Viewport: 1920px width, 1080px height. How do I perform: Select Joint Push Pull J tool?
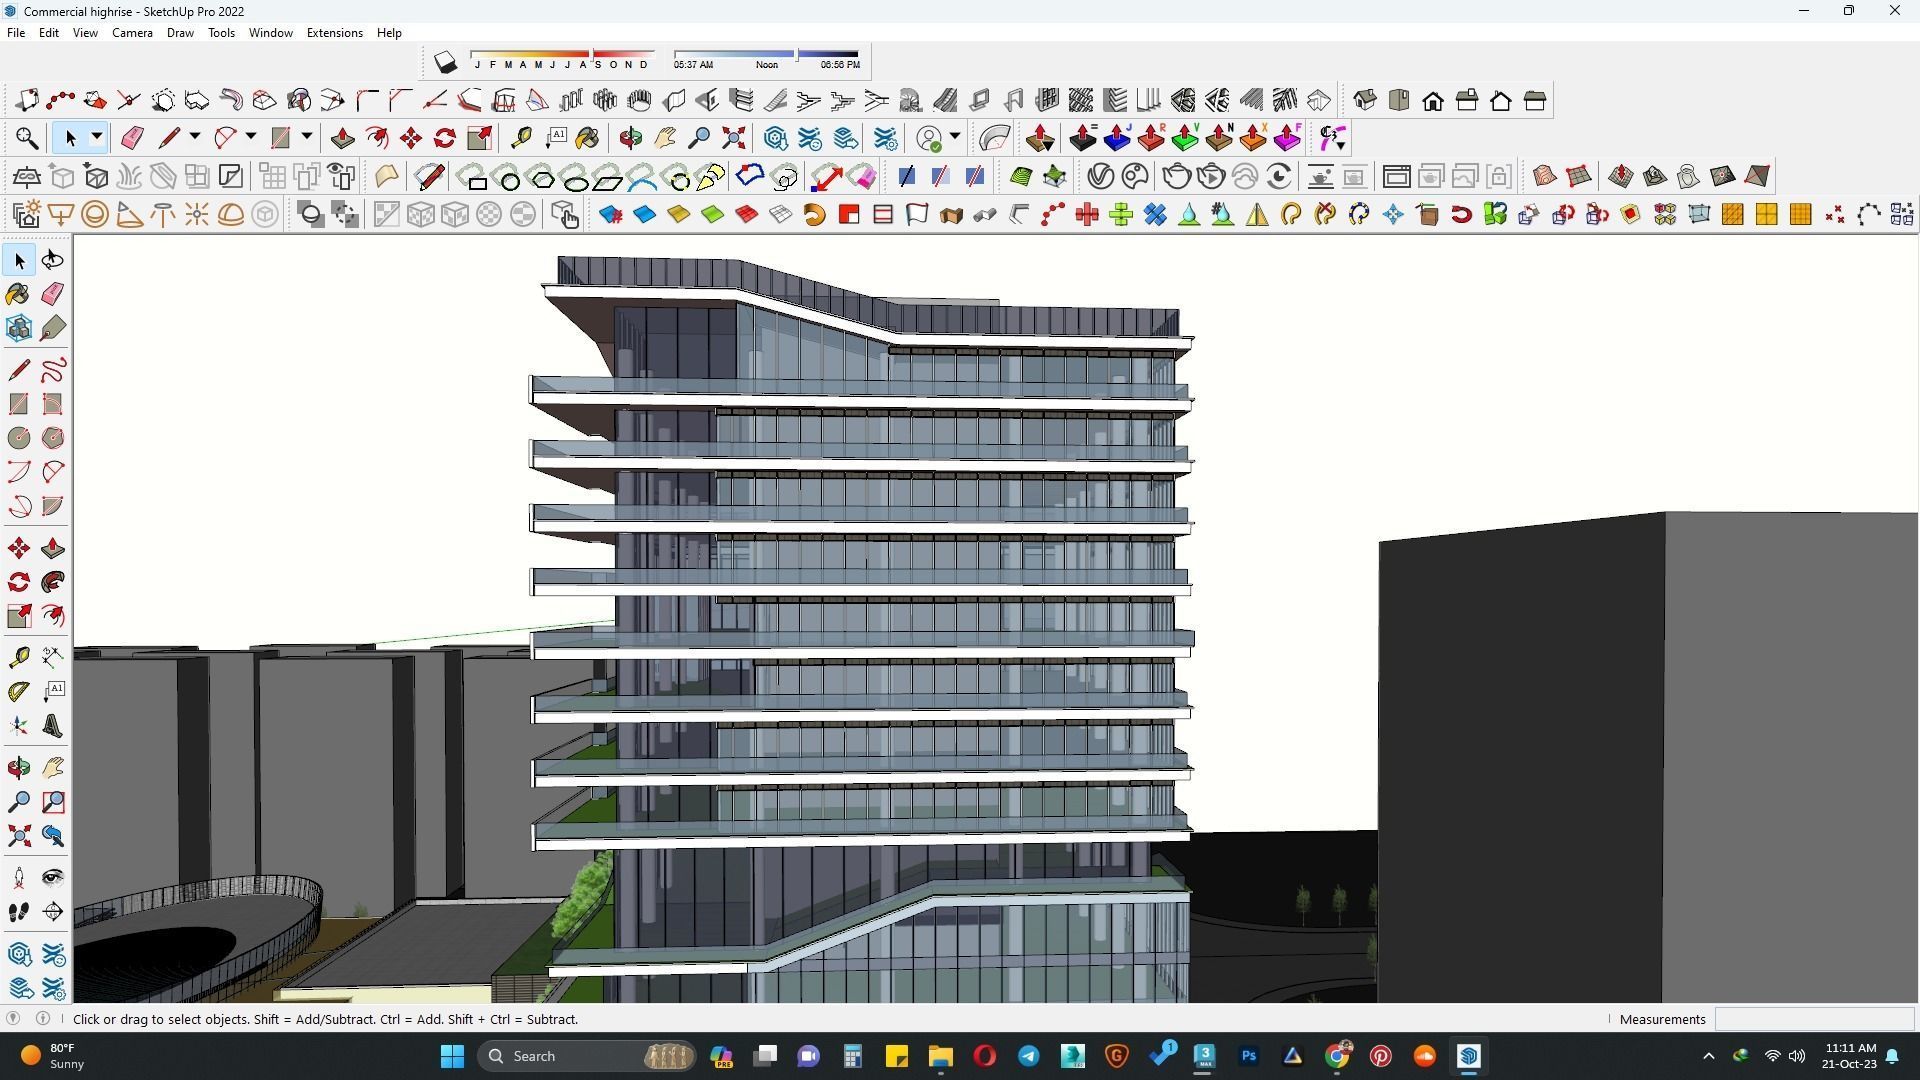pyautogui.click(x=1116, y=138)
